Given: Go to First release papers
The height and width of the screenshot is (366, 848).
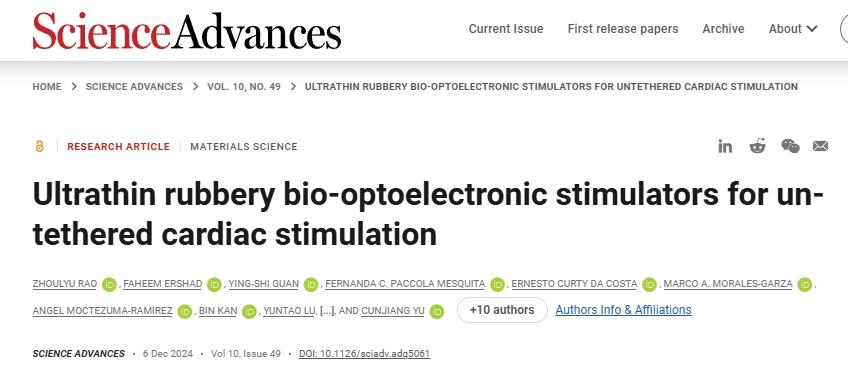Looking at the screenshot, I should pyautogui.click(x=623, y=29).
